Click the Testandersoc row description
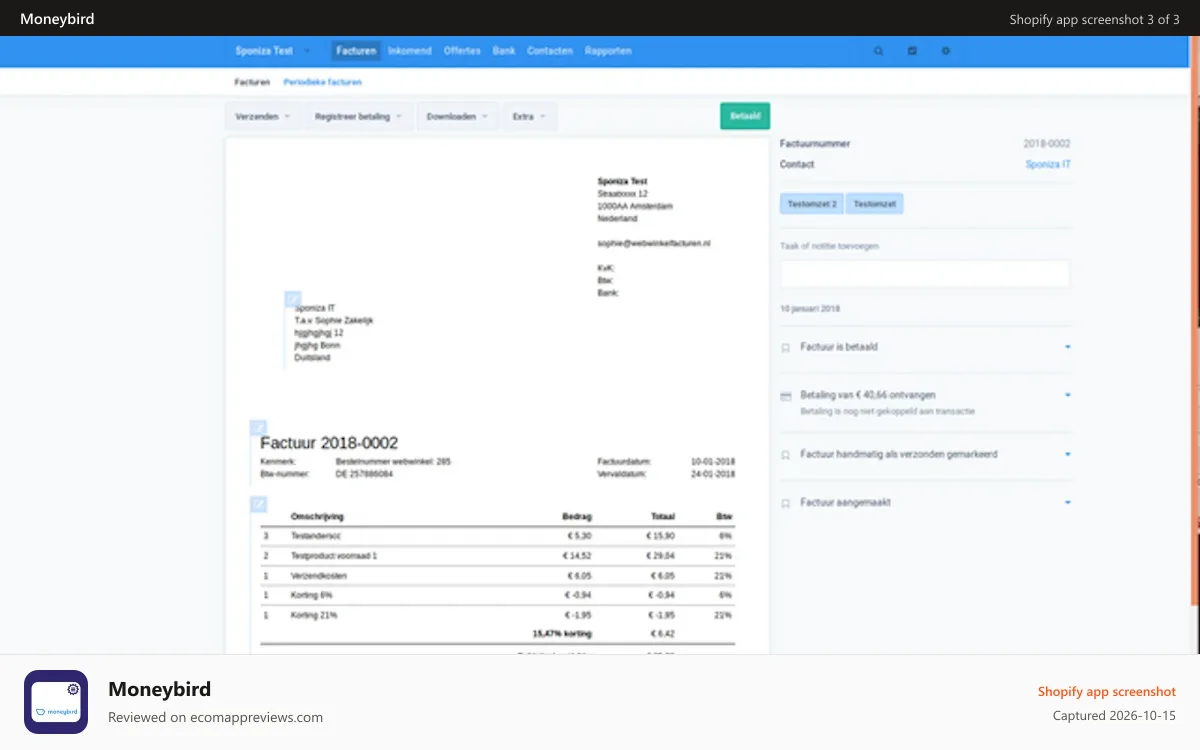 (x=316, y=536)
